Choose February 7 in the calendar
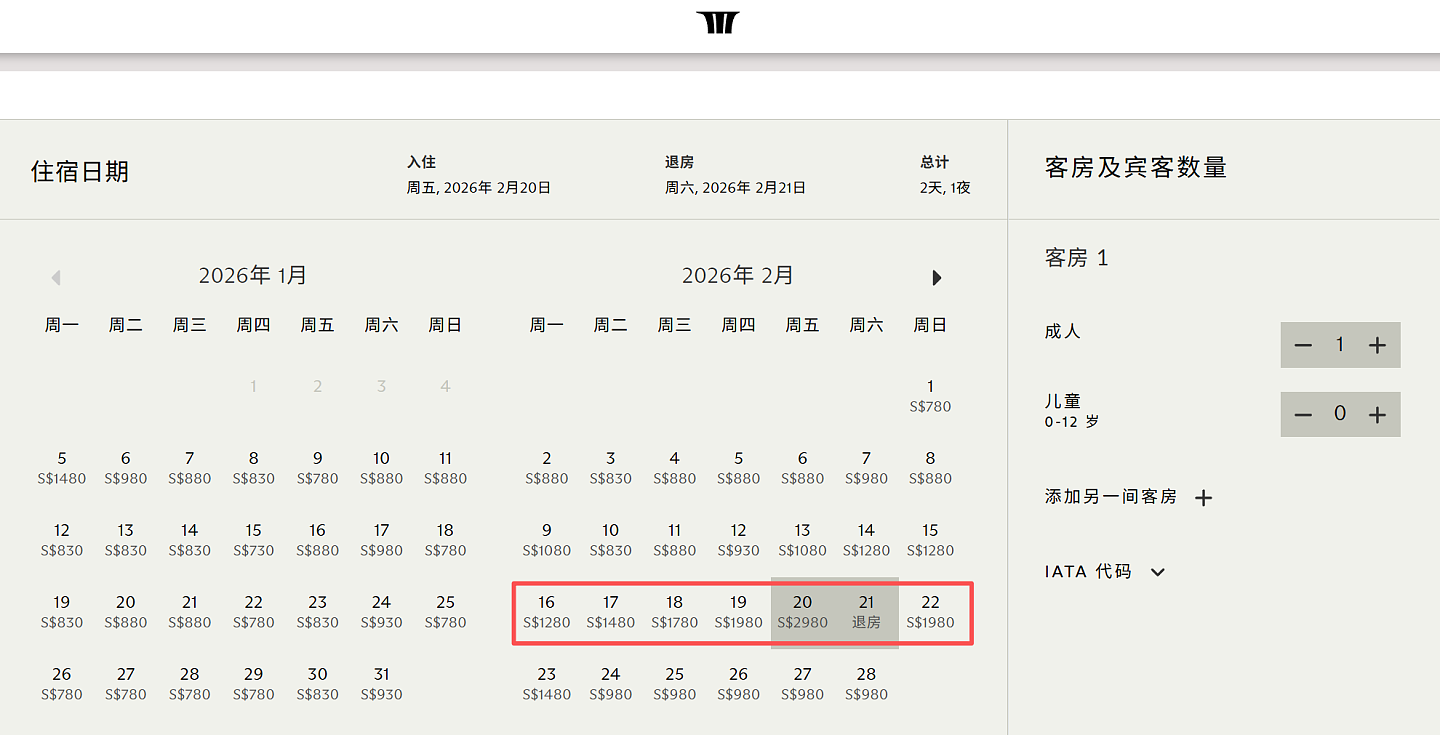The image size is (1440, 735). pos(867,468)
